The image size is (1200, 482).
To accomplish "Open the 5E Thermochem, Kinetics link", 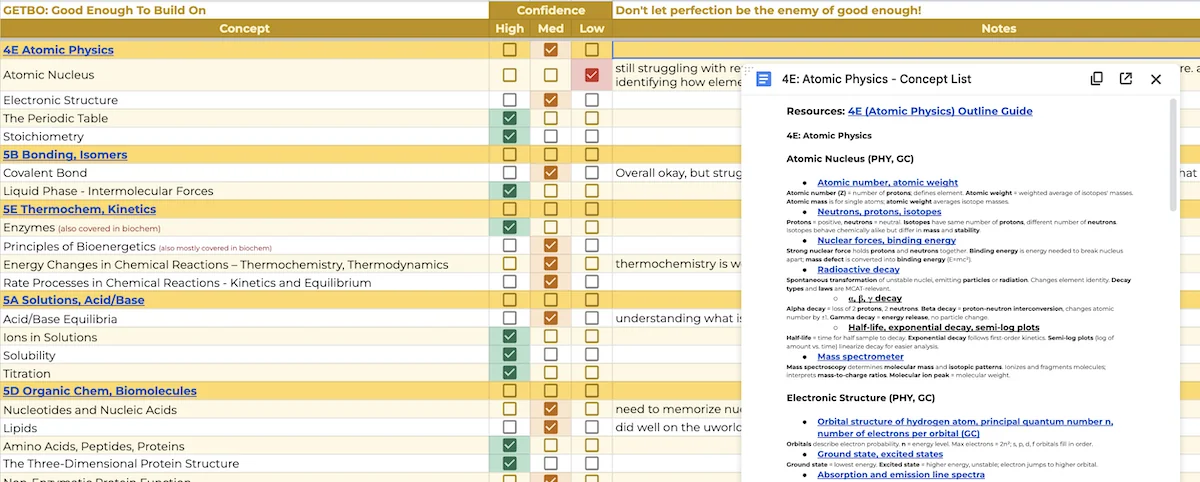I will [79, 209].
